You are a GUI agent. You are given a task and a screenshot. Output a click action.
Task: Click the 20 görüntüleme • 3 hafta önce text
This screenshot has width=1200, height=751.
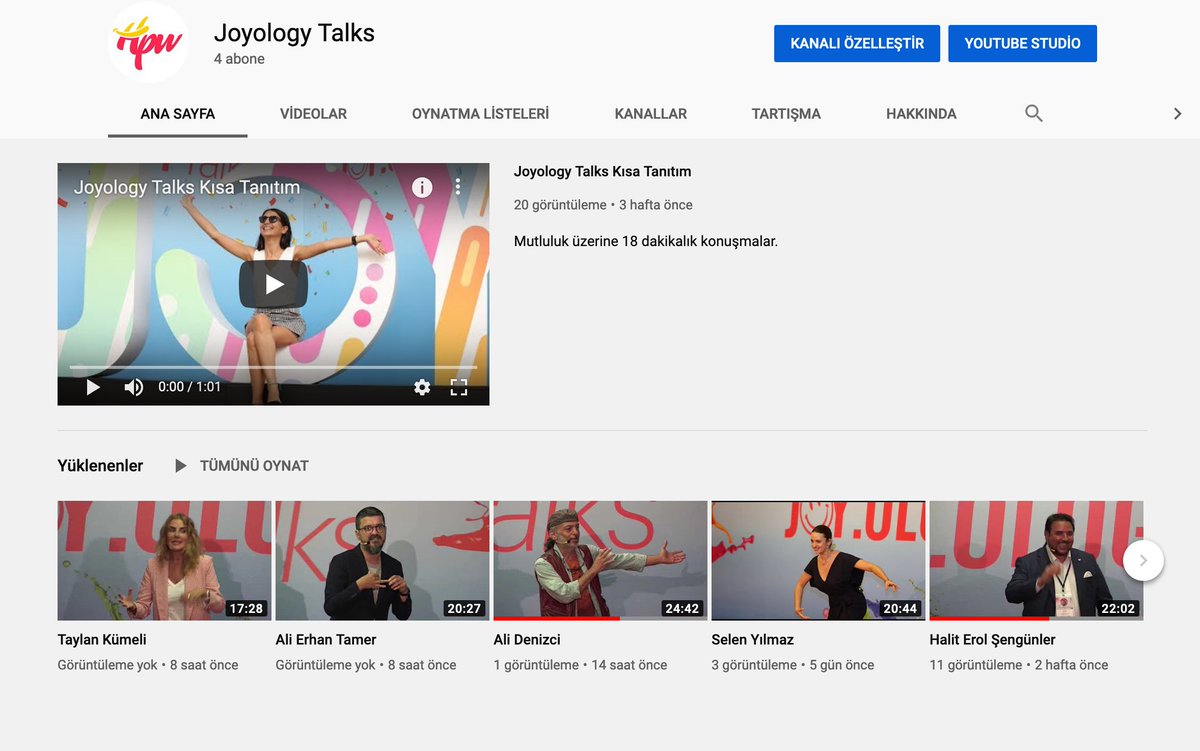603,205
